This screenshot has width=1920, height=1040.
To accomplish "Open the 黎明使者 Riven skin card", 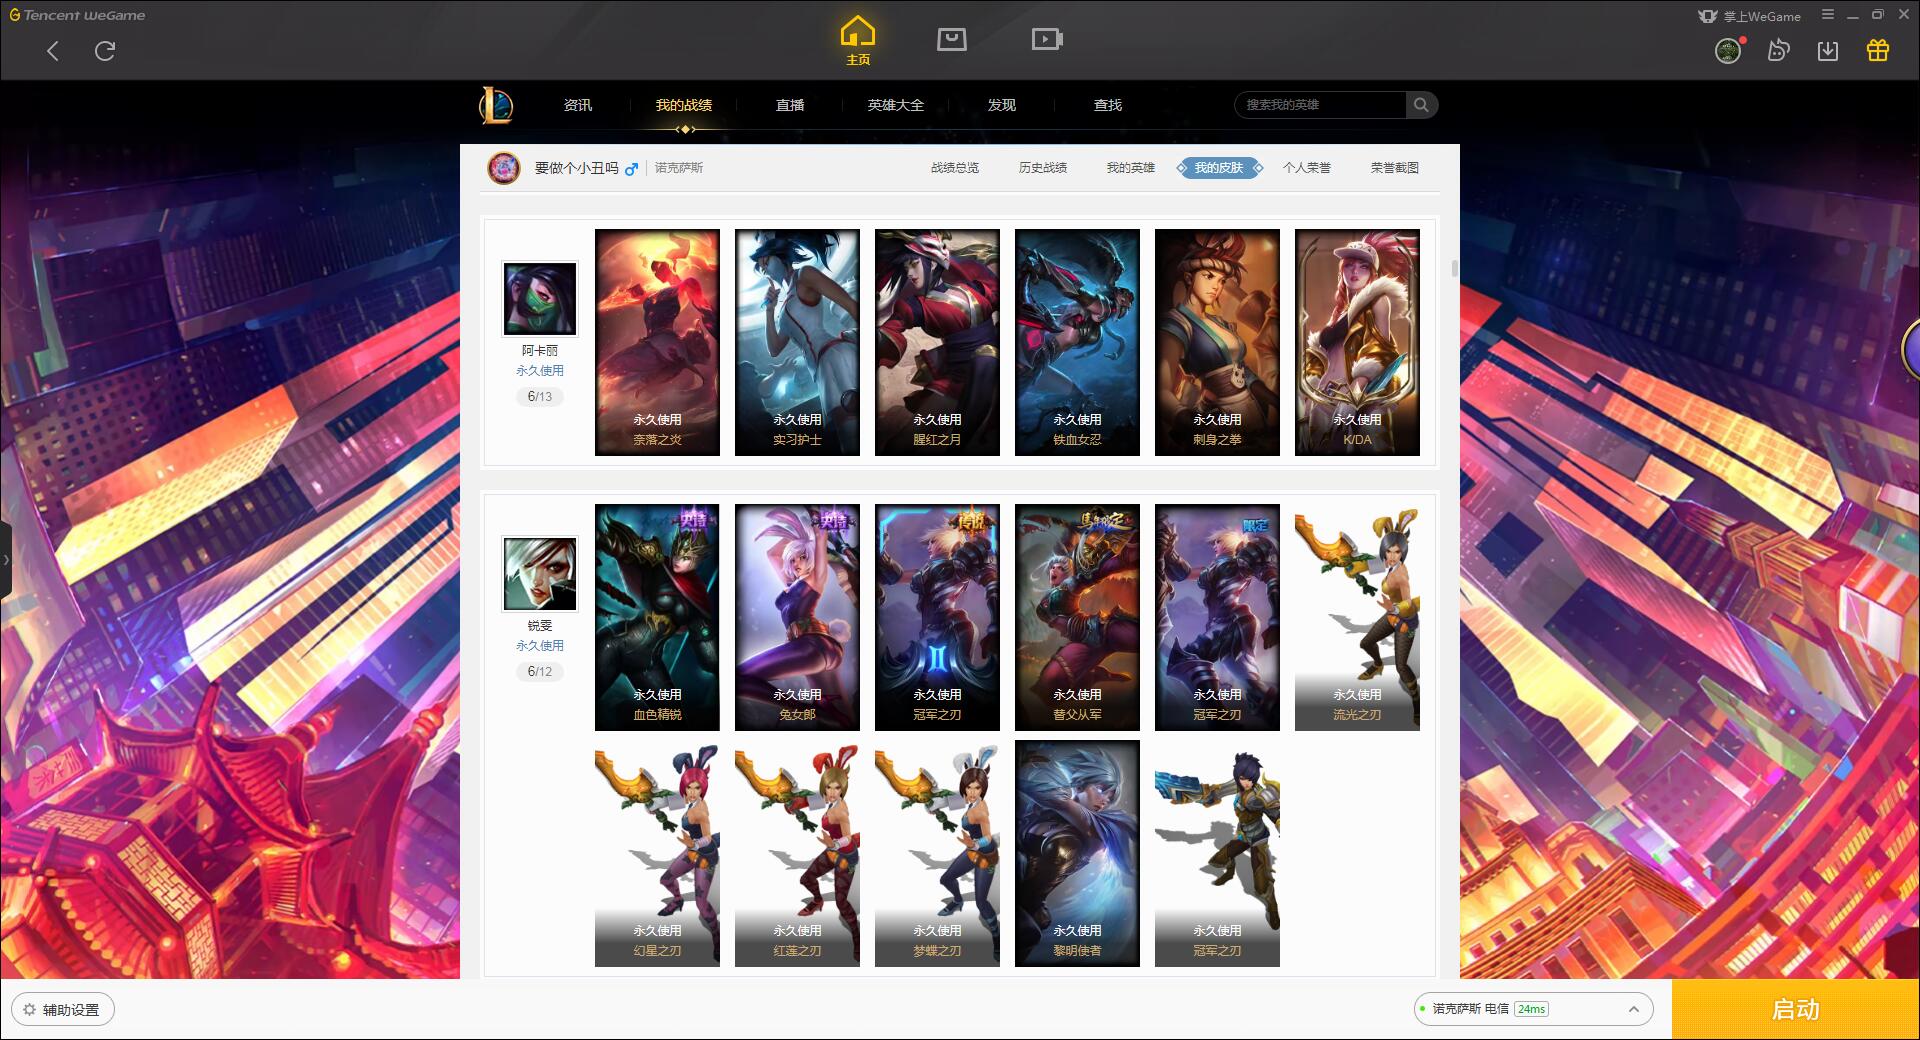I will [1077, 853].
